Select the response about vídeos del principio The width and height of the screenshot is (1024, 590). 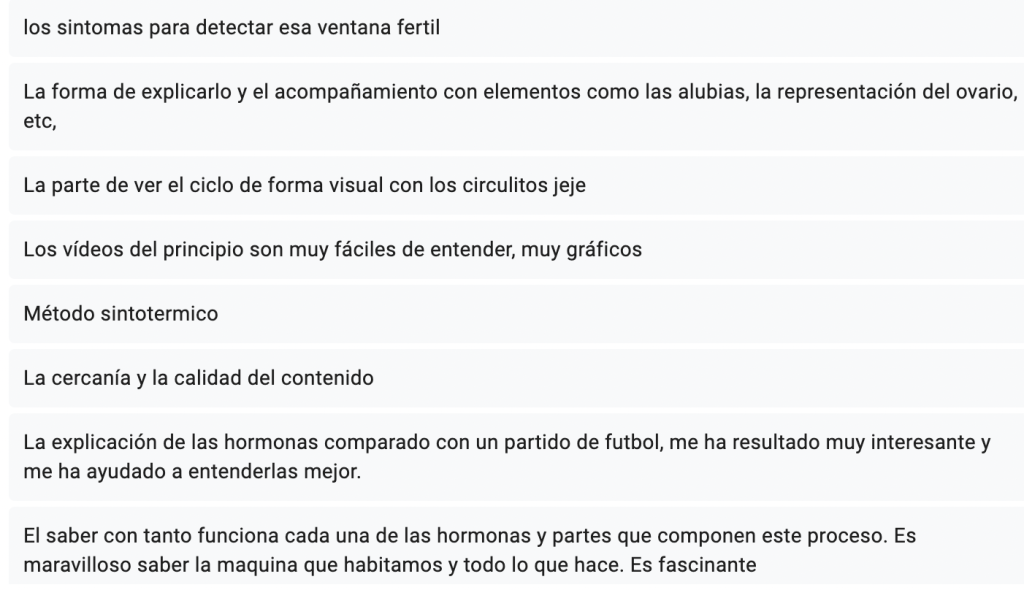click(332, 250)
